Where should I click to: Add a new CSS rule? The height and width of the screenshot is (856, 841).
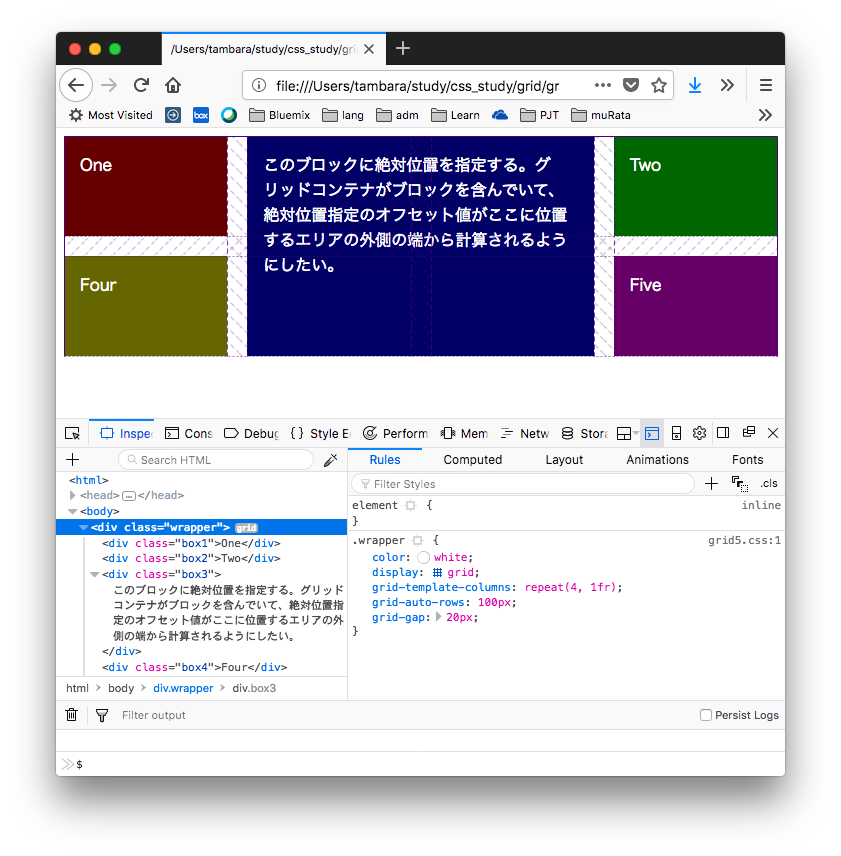pyautogui.click(x=711, y=484)
